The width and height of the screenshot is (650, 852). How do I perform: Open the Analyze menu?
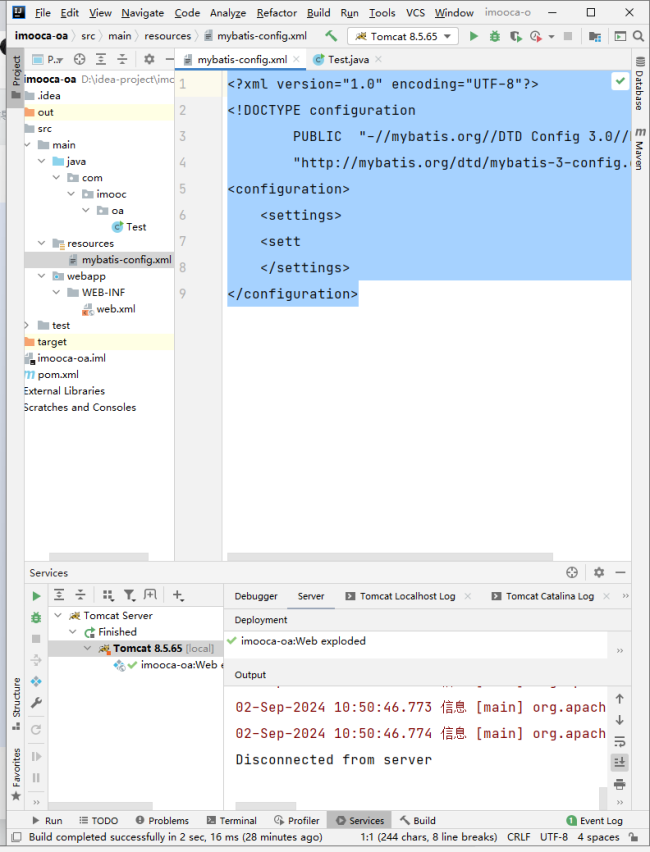(228, 12)
